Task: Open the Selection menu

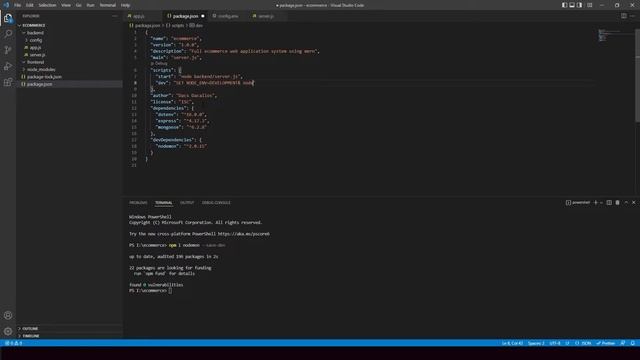Action: pos(47,5)
